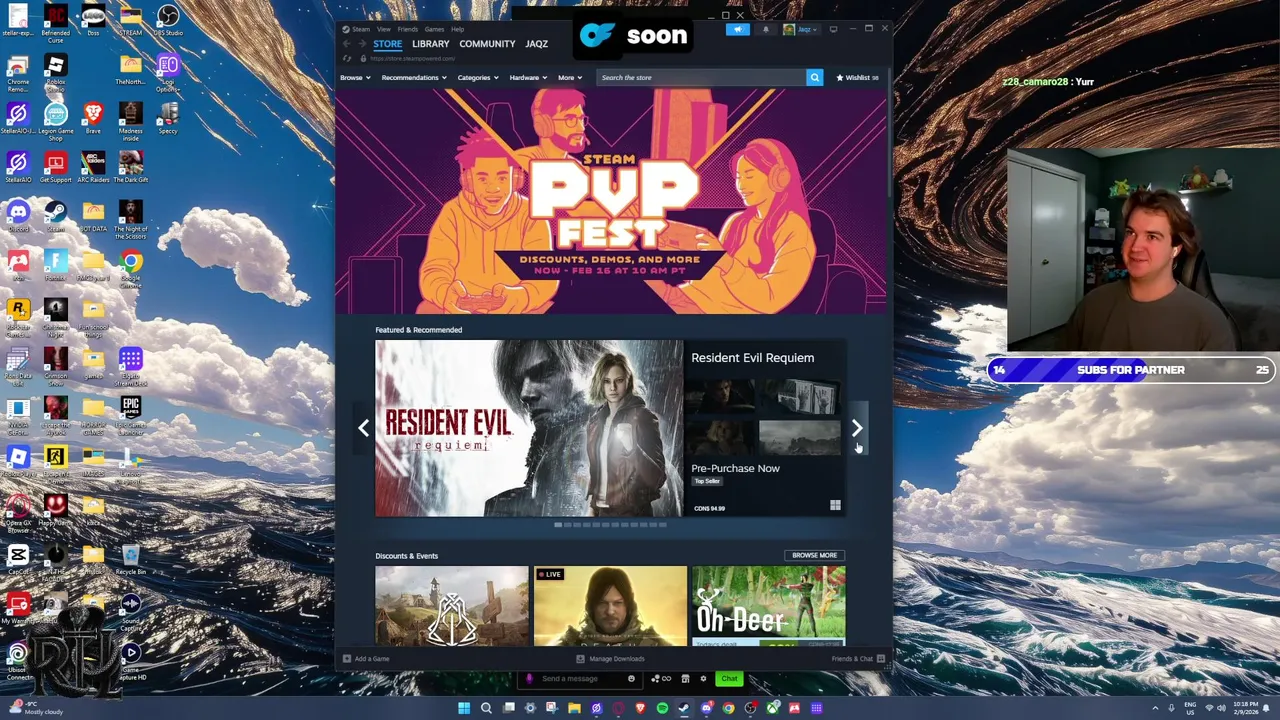Open the Recycle Bin desktop icon
The width and height of the screenshot is (1280, 720).
click(x=131, y=558)
